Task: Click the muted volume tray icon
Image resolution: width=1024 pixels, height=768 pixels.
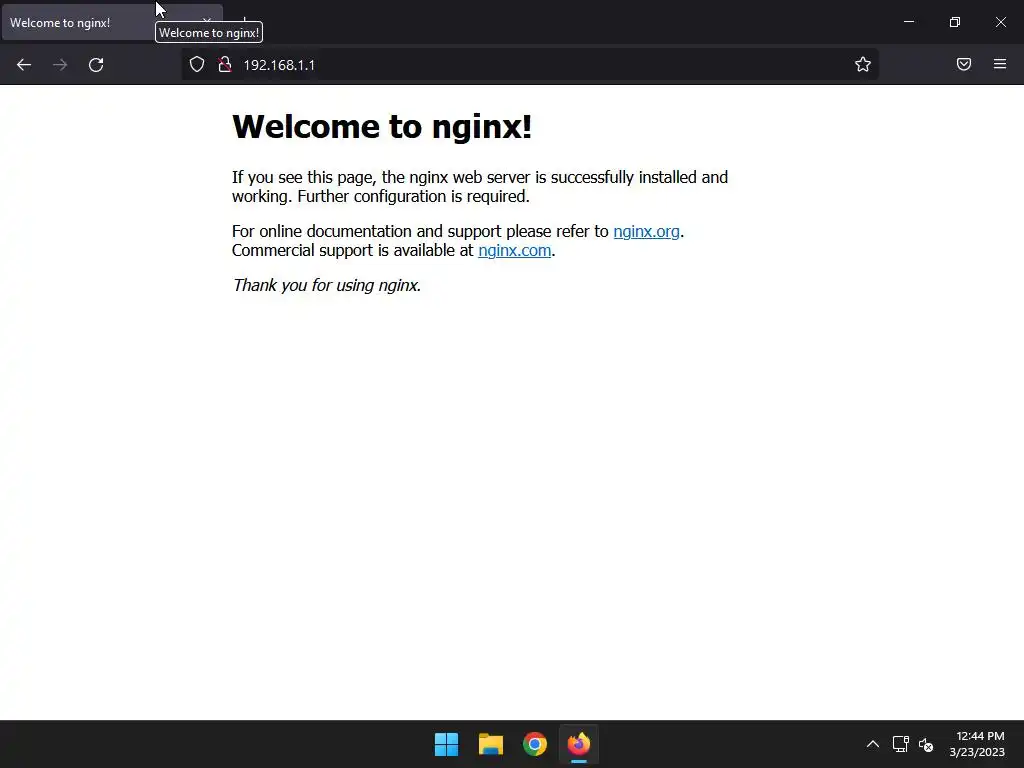Action: [925, 744]
